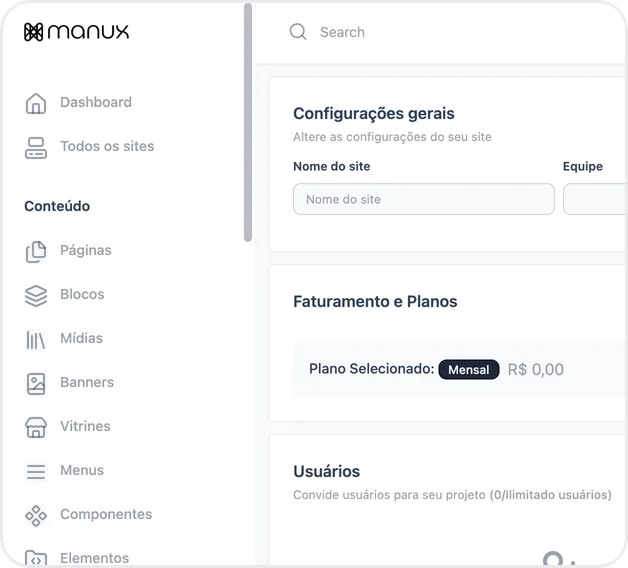Click the Menus hamburger icon
This screenshot has height=568, width=628.
[x=36, y=471]
